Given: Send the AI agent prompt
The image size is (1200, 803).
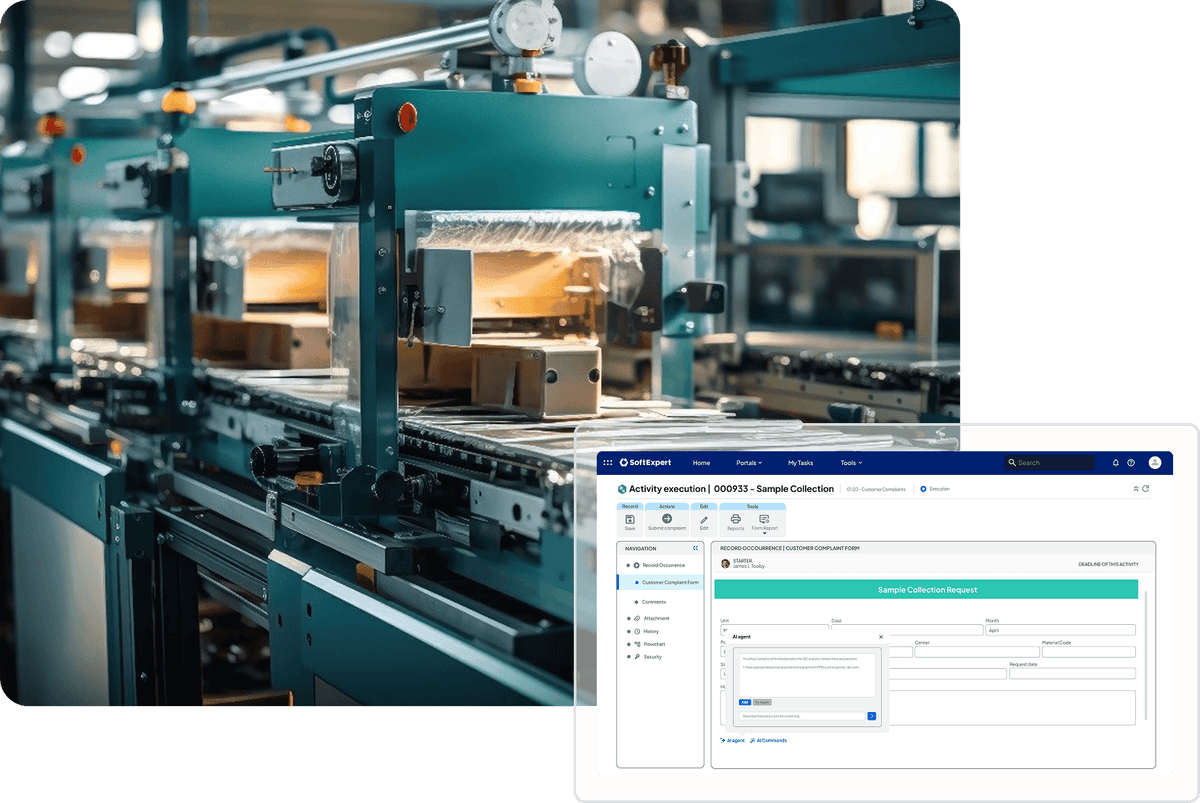Looking at the screenshot, I should (x=871, y=716).
